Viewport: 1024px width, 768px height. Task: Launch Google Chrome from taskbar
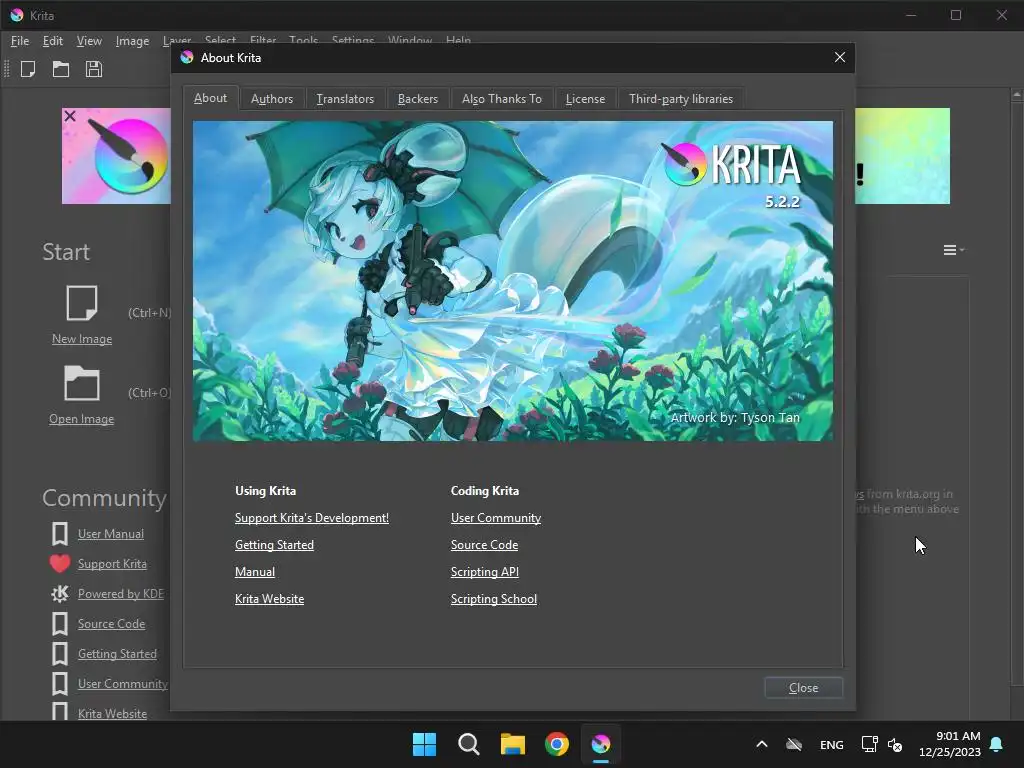pyautogui.click(x=556, y=744)
